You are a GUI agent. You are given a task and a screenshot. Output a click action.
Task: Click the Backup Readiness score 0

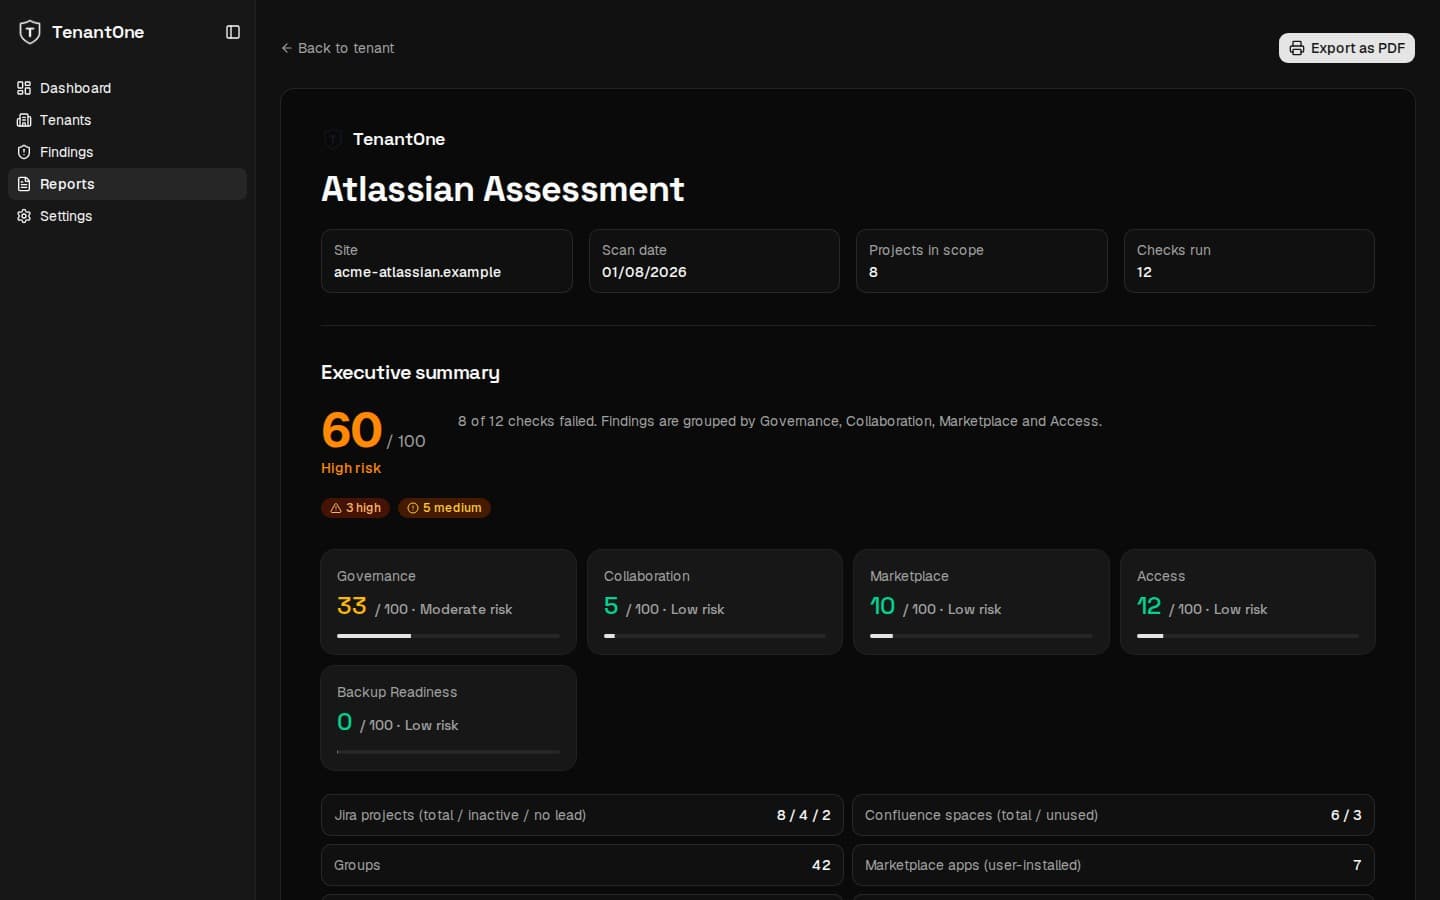[345, 722]
